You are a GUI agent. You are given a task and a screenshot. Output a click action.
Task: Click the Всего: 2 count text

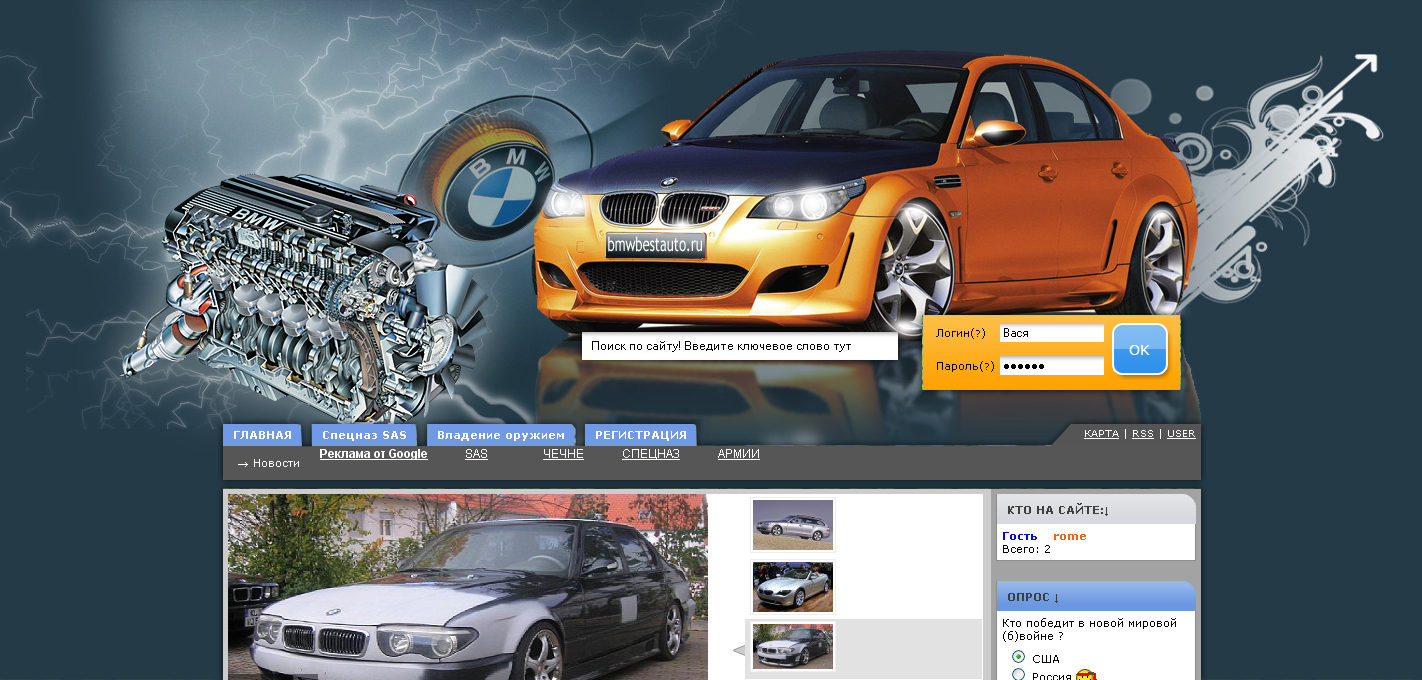(x=1026, y=549)
